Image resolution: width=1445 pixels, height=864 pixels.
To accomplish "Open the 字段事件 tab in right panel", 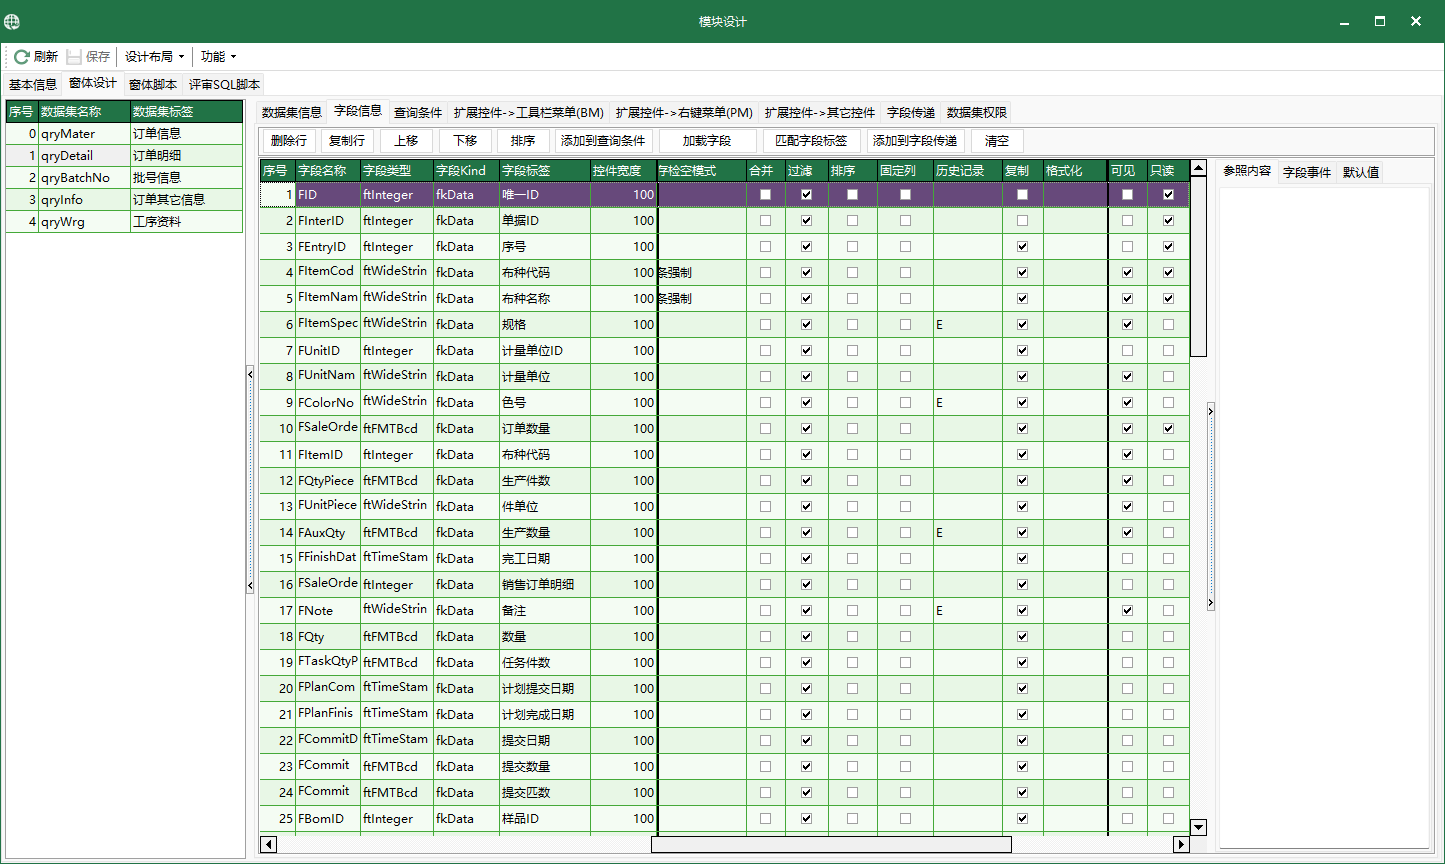I will coord(1306,172).
